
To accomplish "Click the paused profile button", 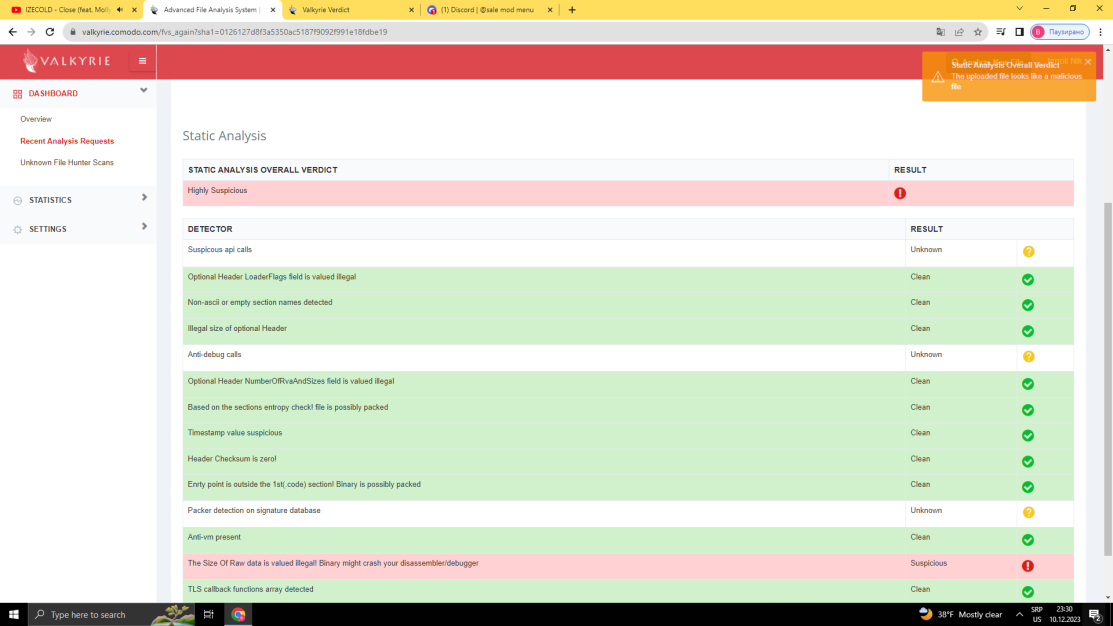I will coord(1060,32).
